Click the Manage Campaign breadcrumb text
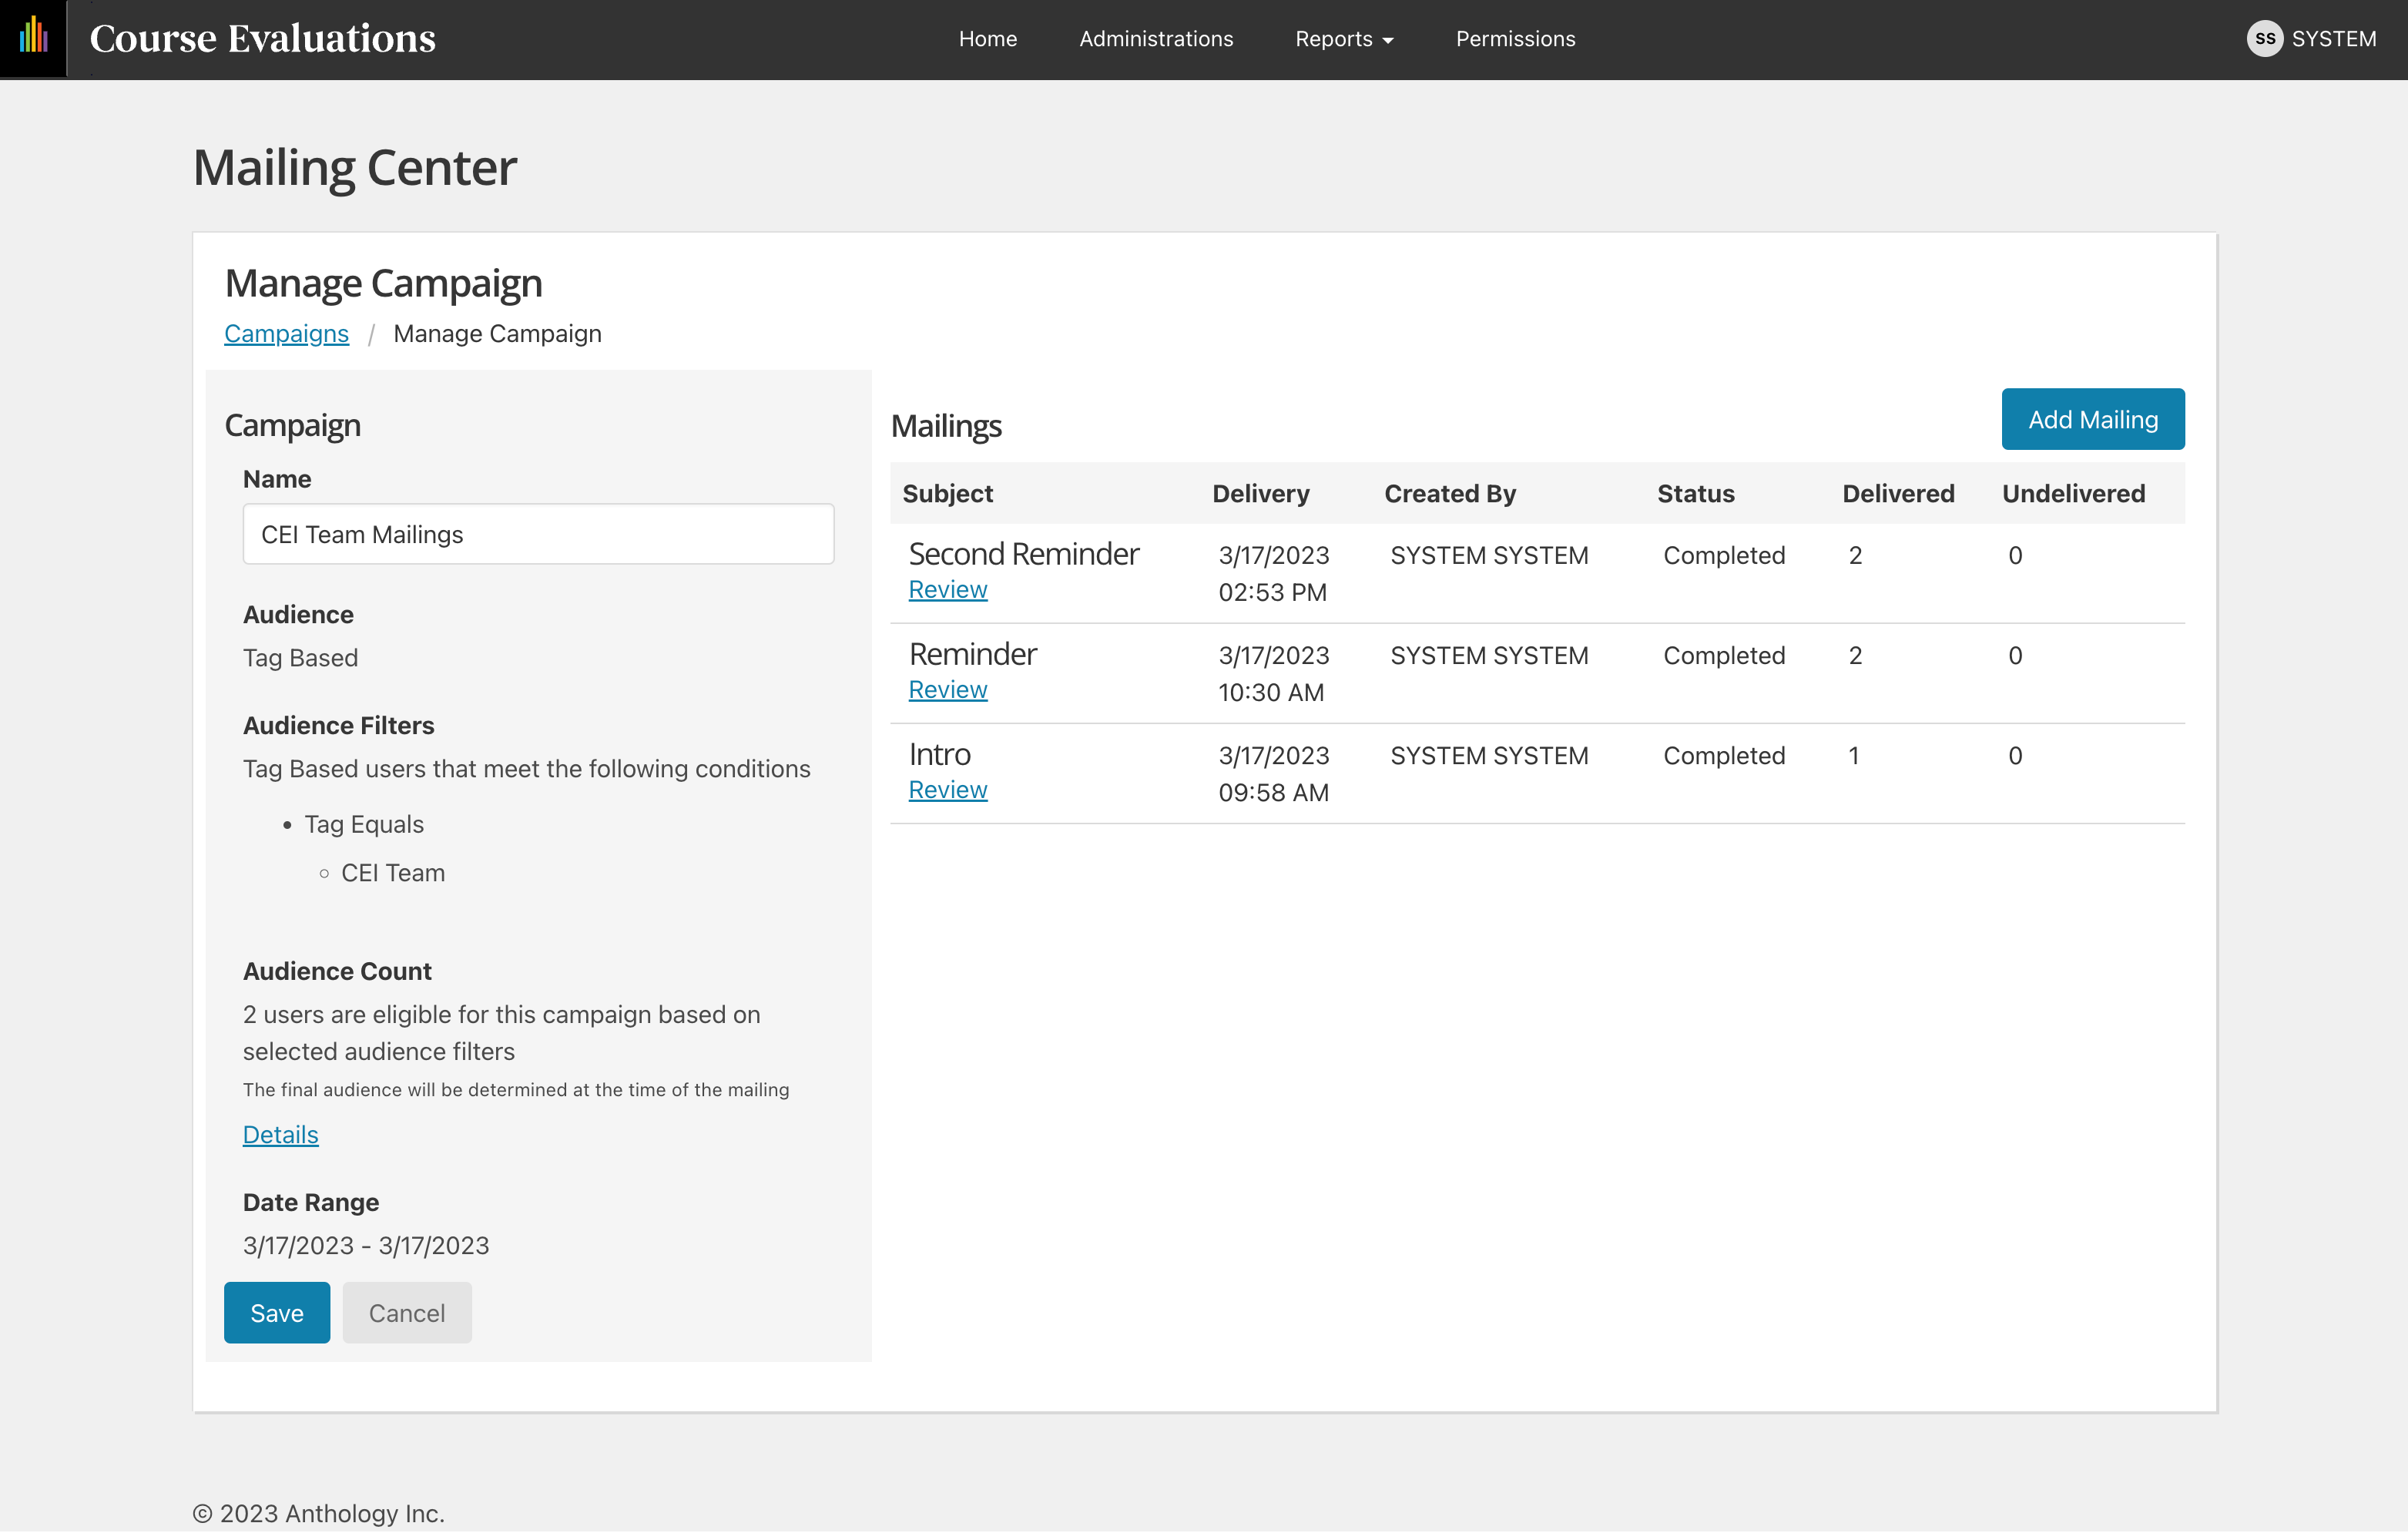The width and height of the screenshot is (2408, 1533). [497, 333]
